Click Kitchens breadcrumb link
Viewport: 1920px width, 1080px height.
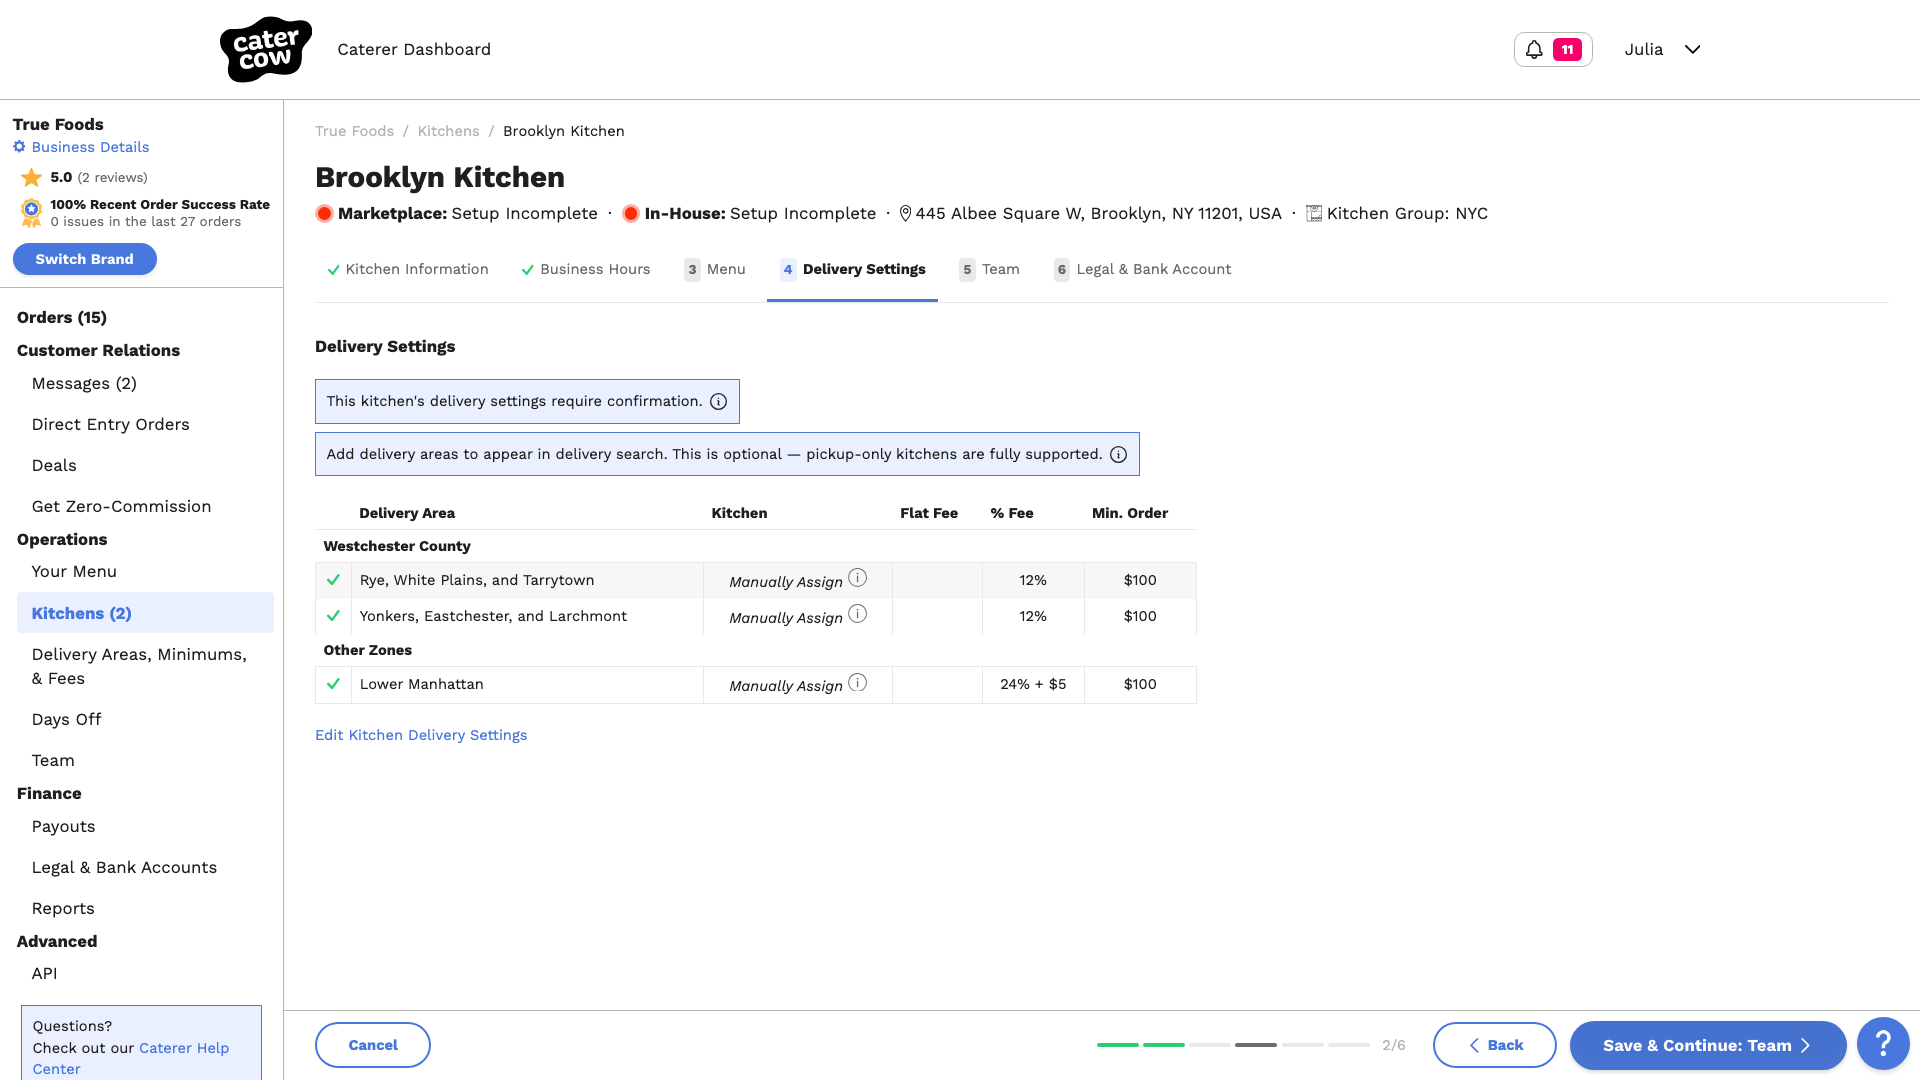point(449,131)
